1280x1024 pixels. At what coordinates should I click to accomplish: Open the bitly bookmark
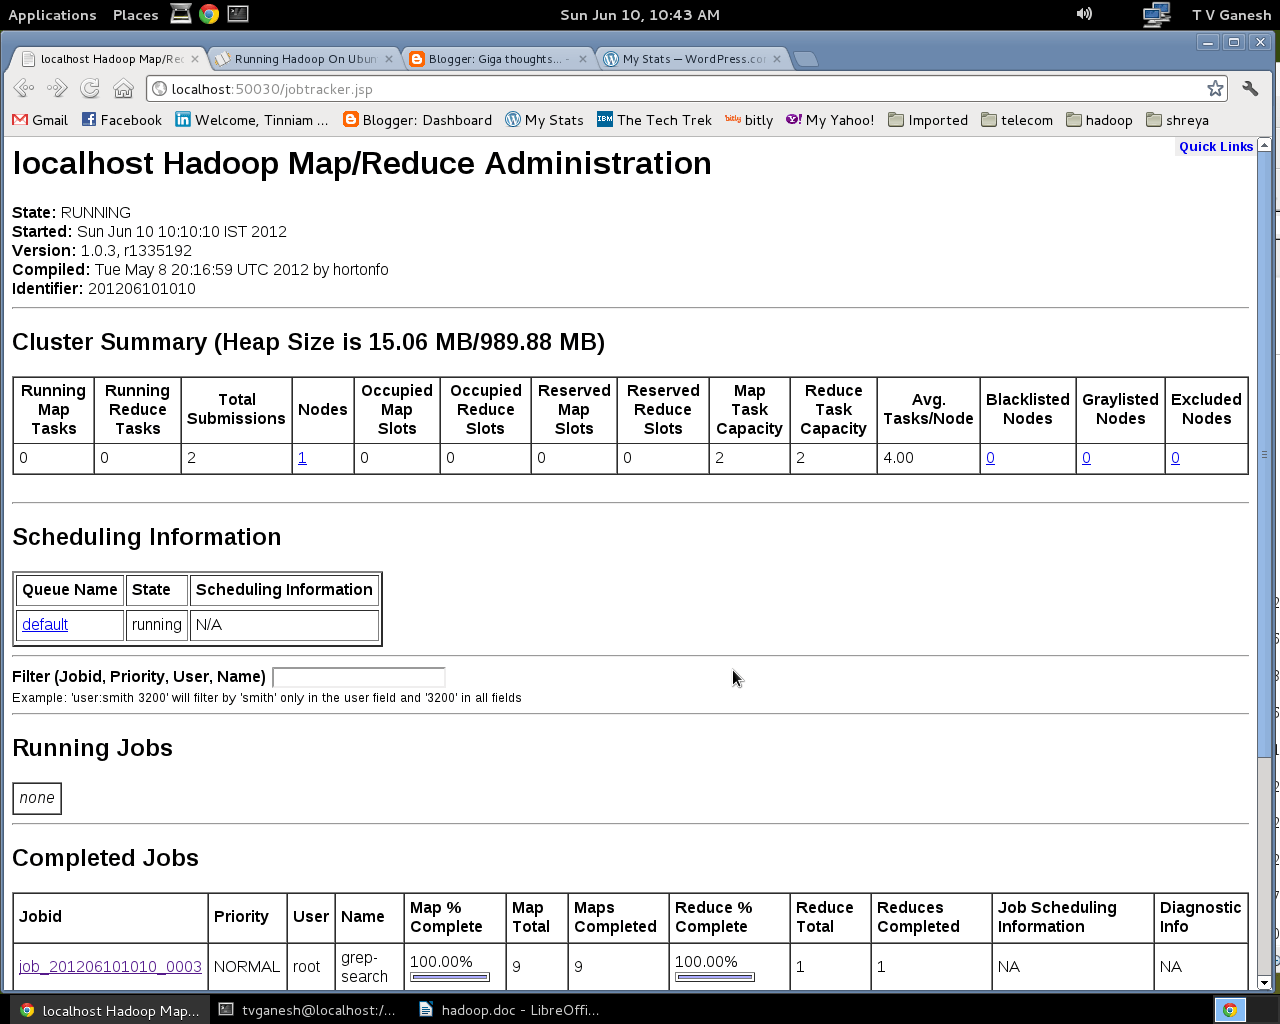tap(749, 120)
